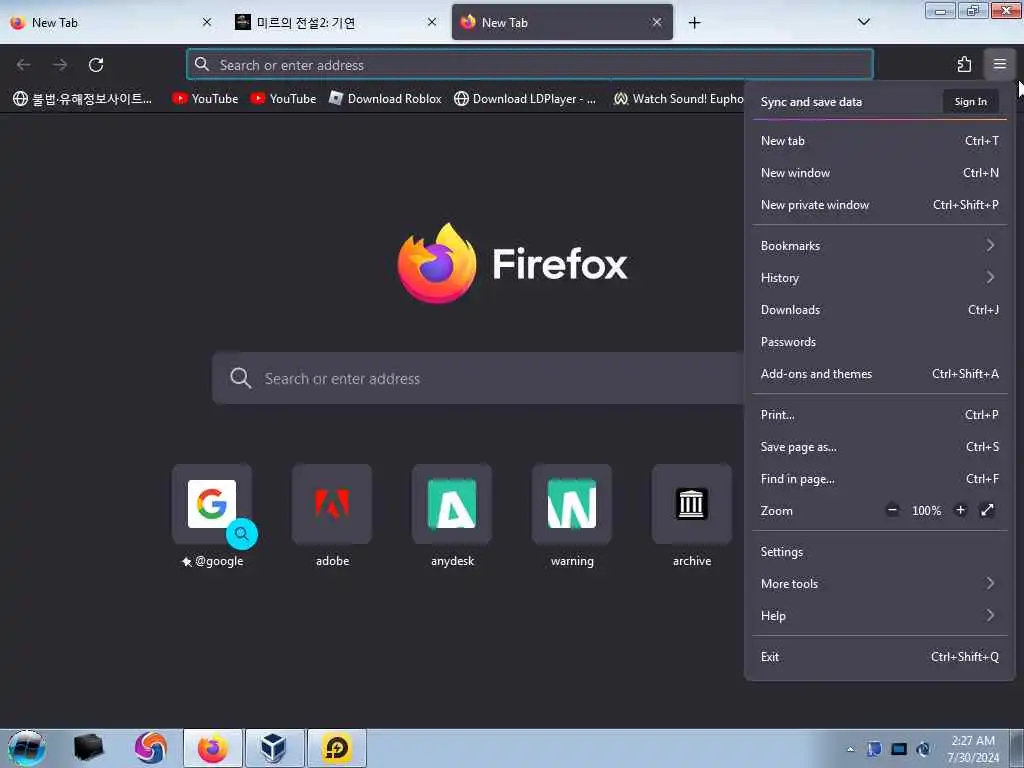Open Download LDPlayer bookmark

coord(525,99)
